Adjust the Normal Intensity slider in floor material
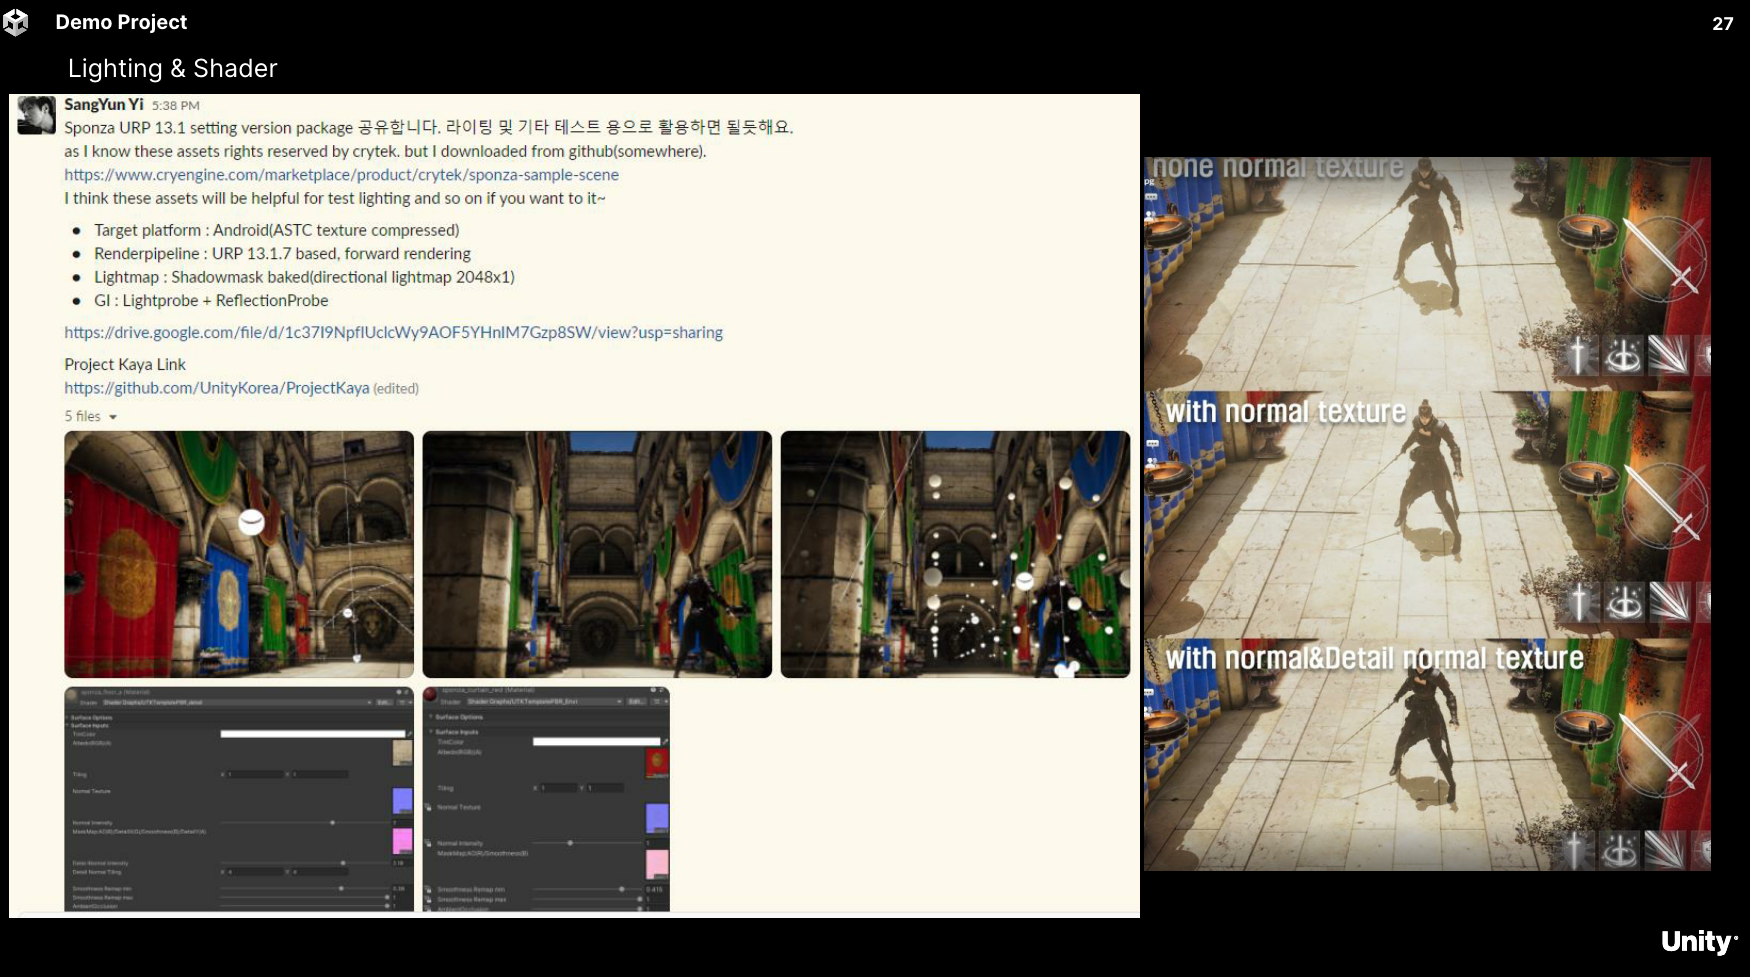1750x977 pixels. point(304,823)
